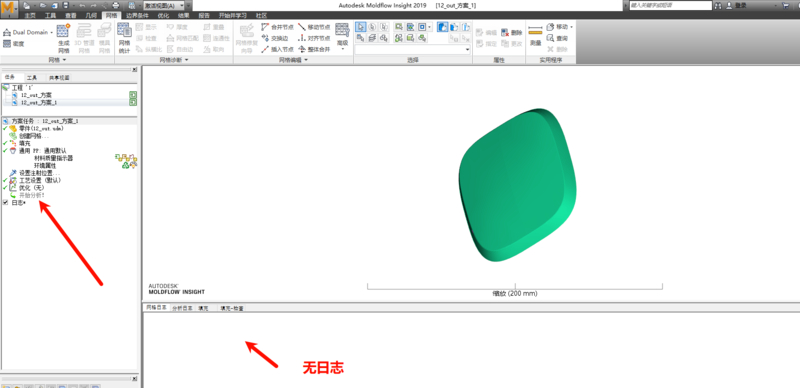Switch to the 工具 panel tab
The image size is (800, 388).
coord(32,78)
